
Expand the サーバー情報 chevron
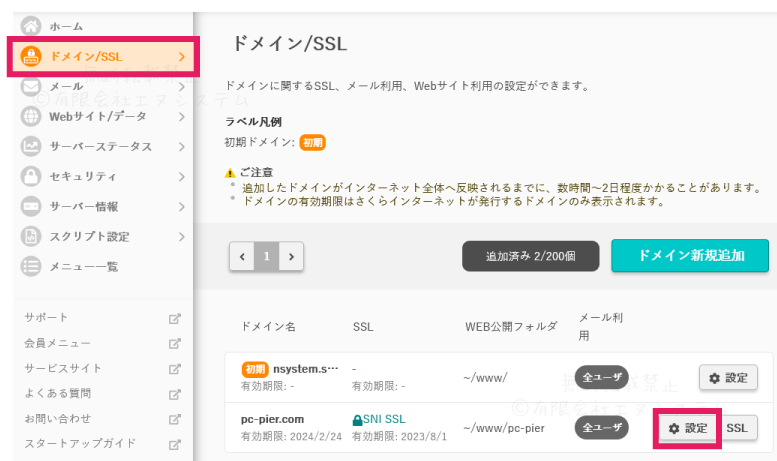point(182,207)
